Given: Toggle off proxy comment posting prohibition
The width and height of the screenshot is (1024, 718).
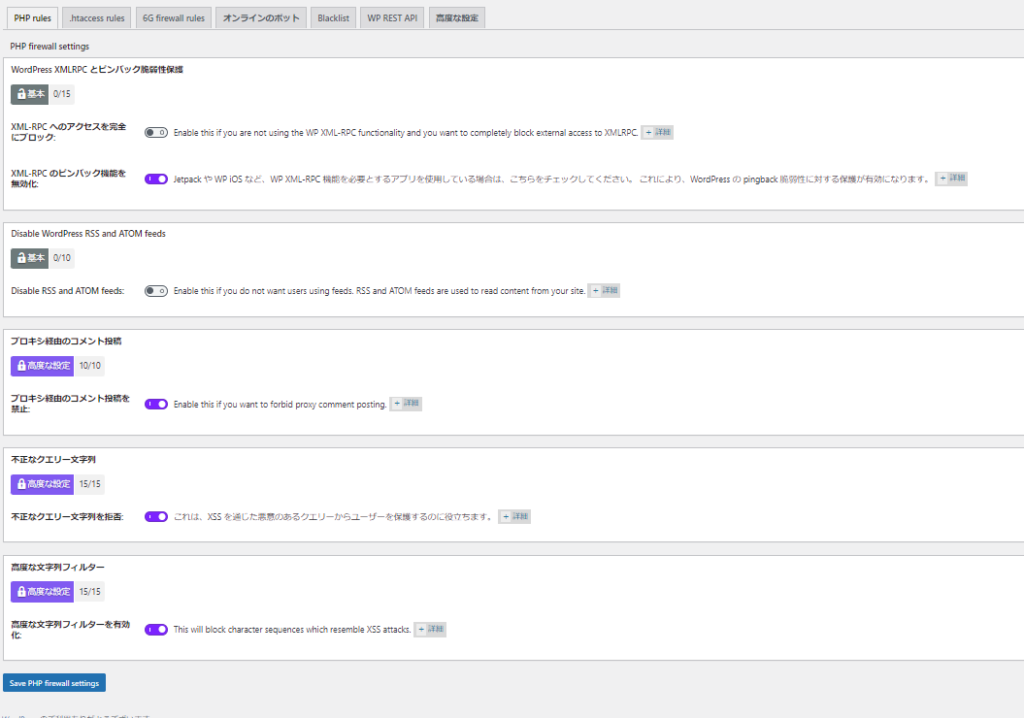Looking at the screenshot, I should point(156,404).
